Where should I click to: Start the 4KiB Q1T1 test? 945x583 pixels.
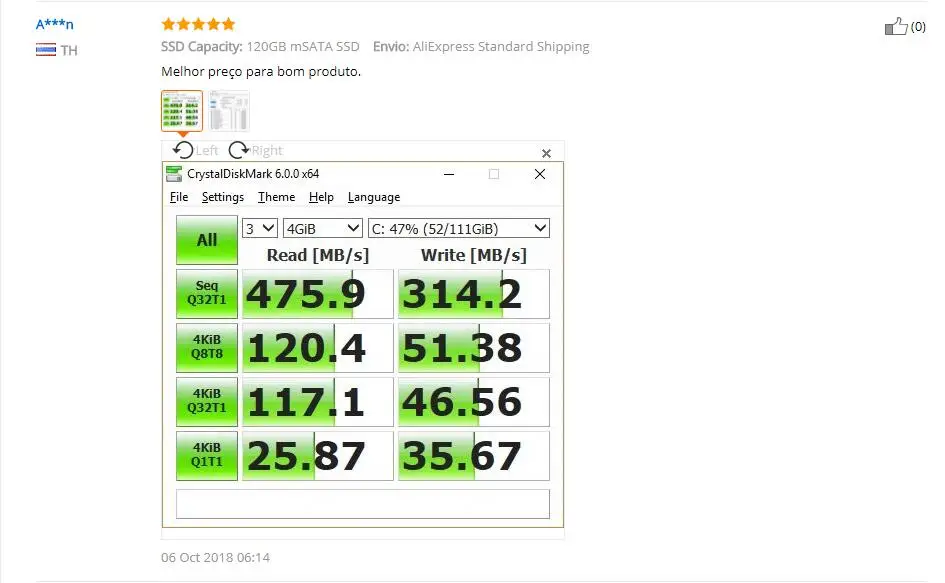point(207,455)
